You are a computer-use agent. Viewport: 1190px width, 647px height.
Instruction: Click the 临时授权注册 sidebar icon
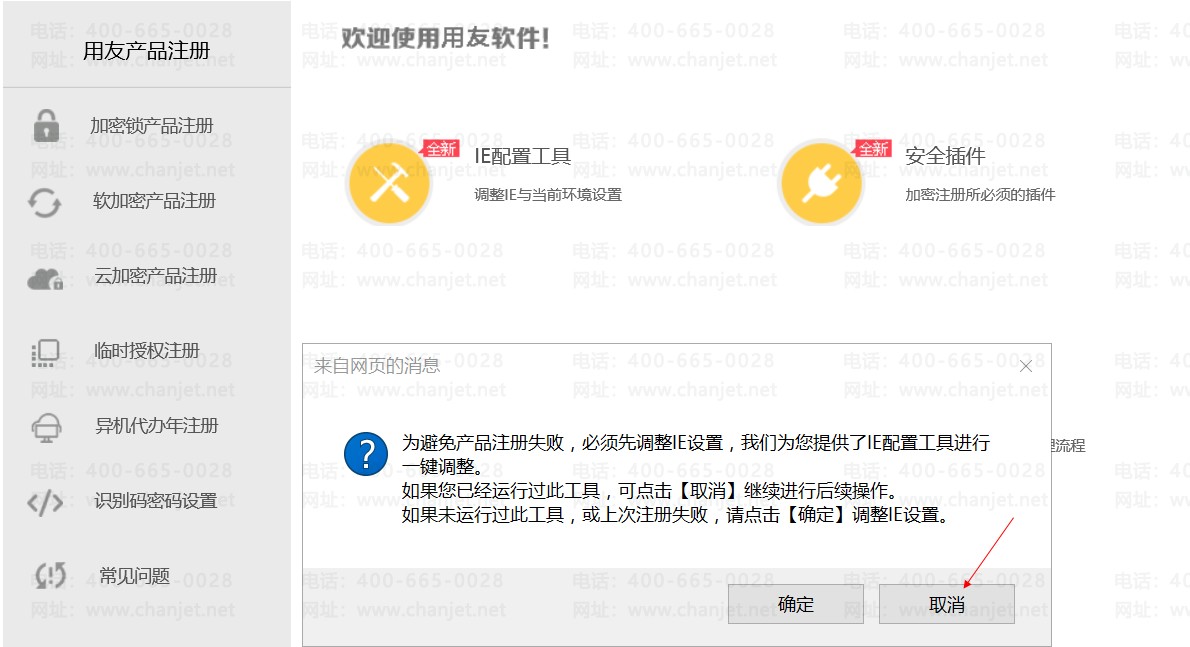45,353
